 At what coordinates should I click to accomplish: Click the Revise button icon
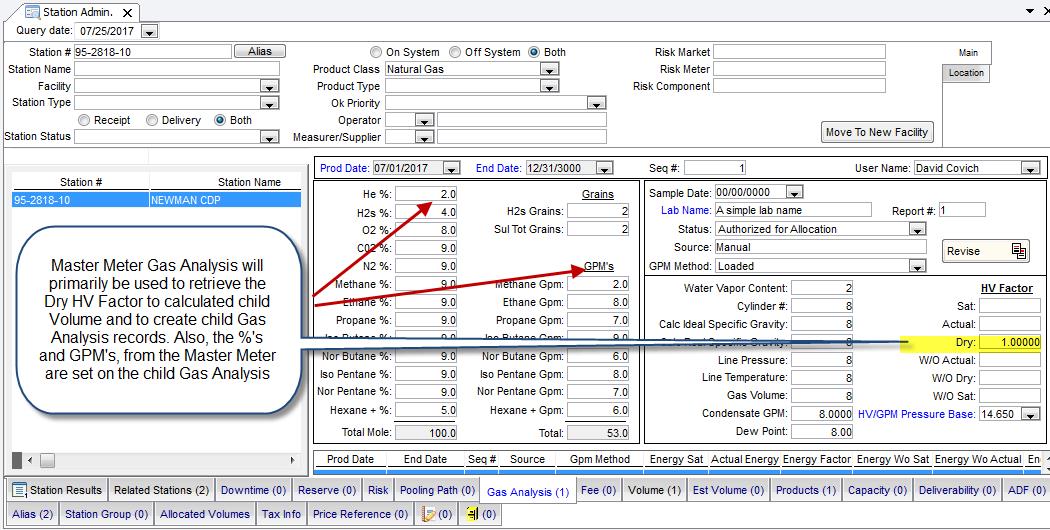1019,251
